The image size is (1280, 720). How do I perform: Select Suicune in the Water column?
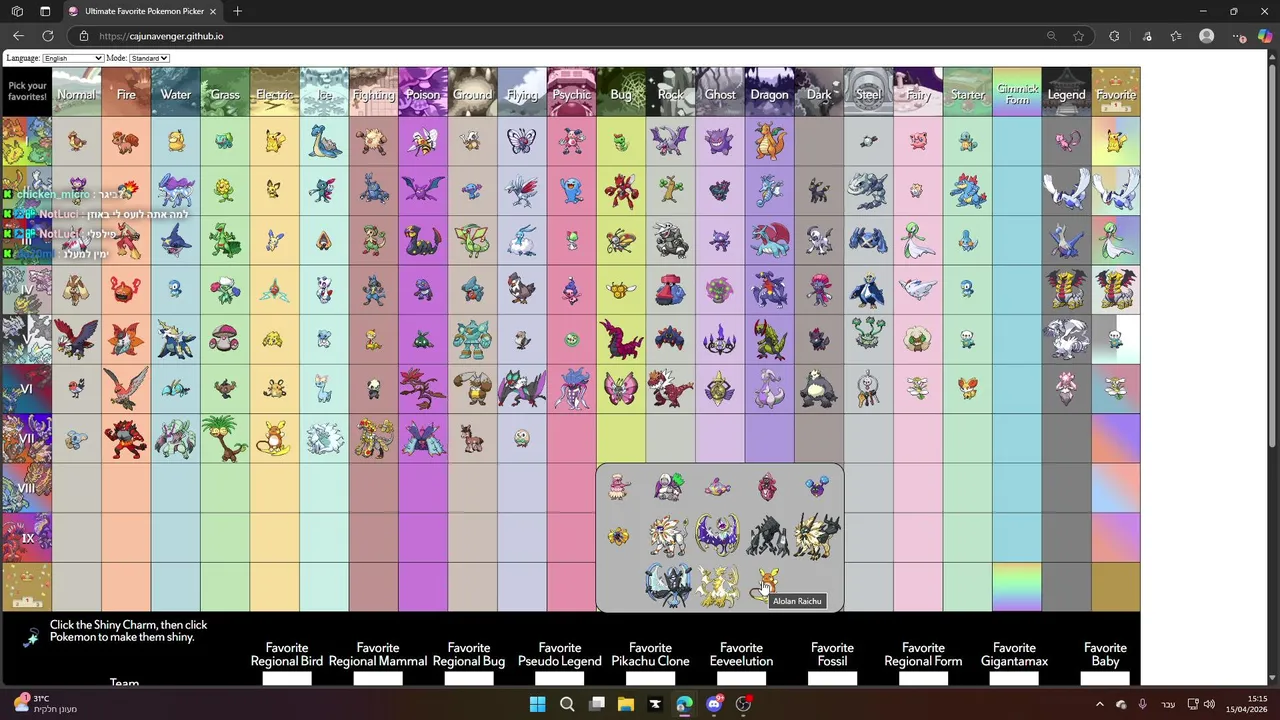point(176,191)
